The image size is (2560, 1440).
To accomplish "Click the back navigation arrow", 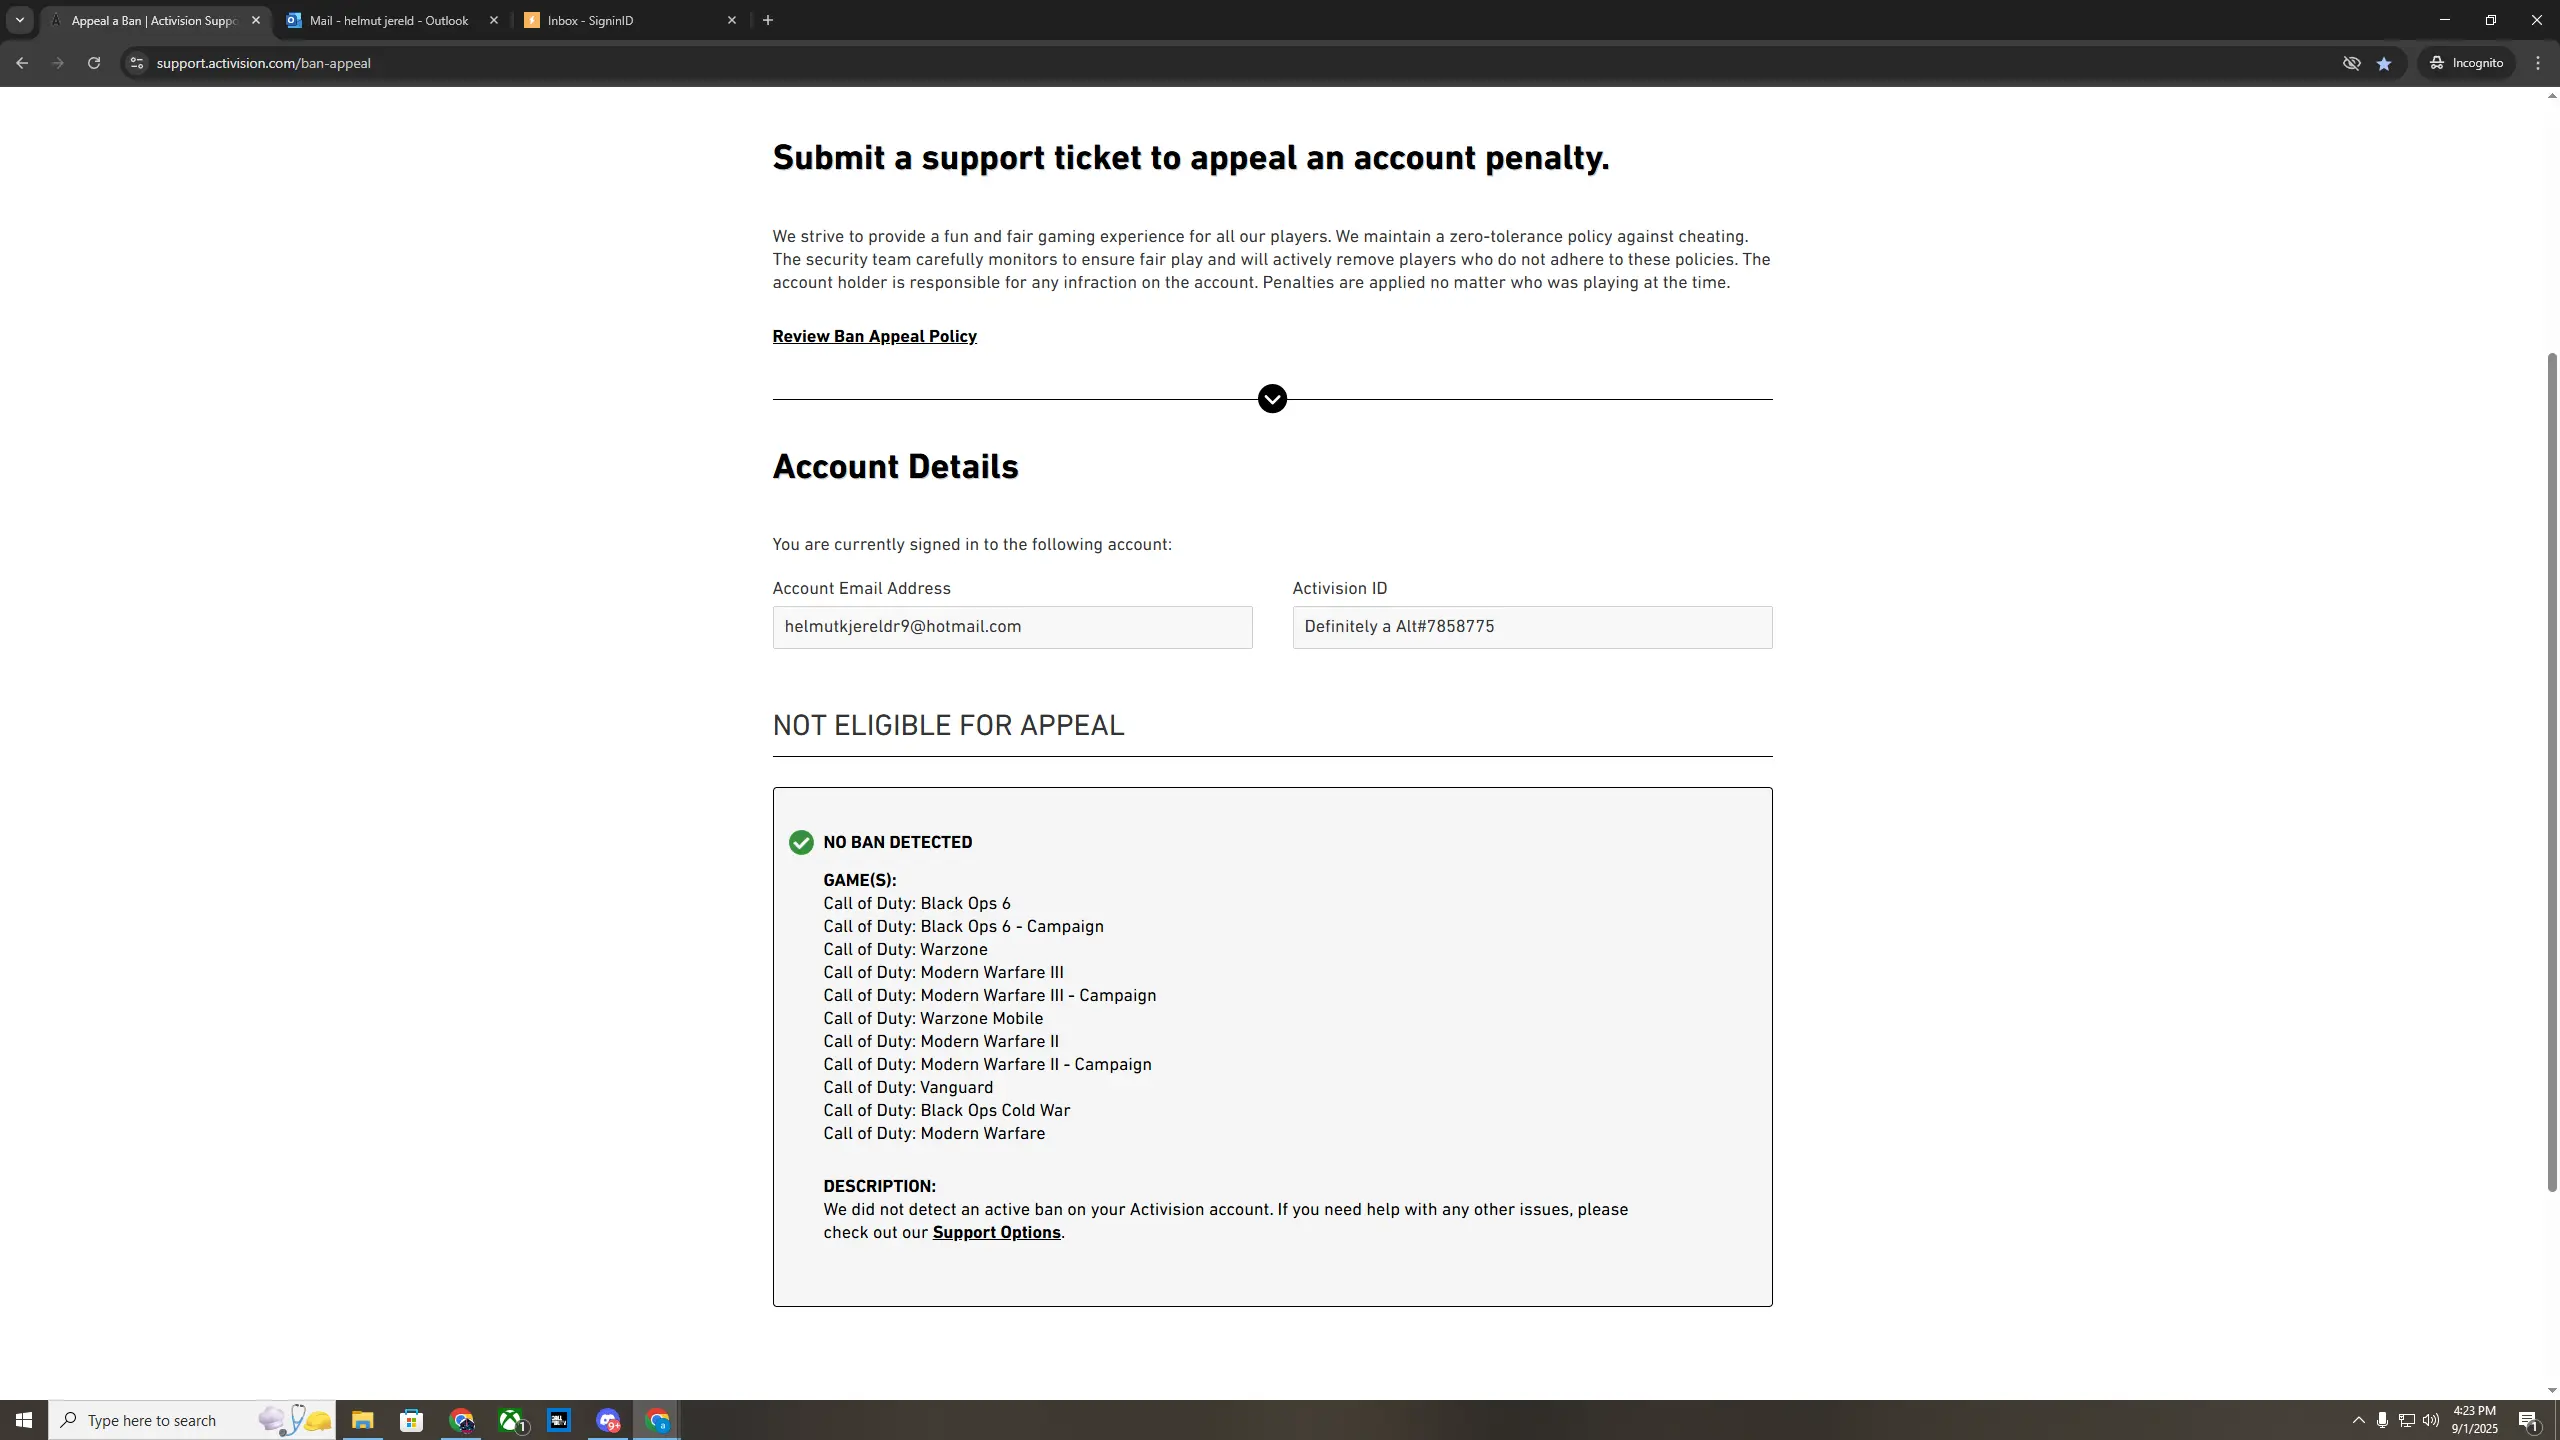I will click(22, 63).
